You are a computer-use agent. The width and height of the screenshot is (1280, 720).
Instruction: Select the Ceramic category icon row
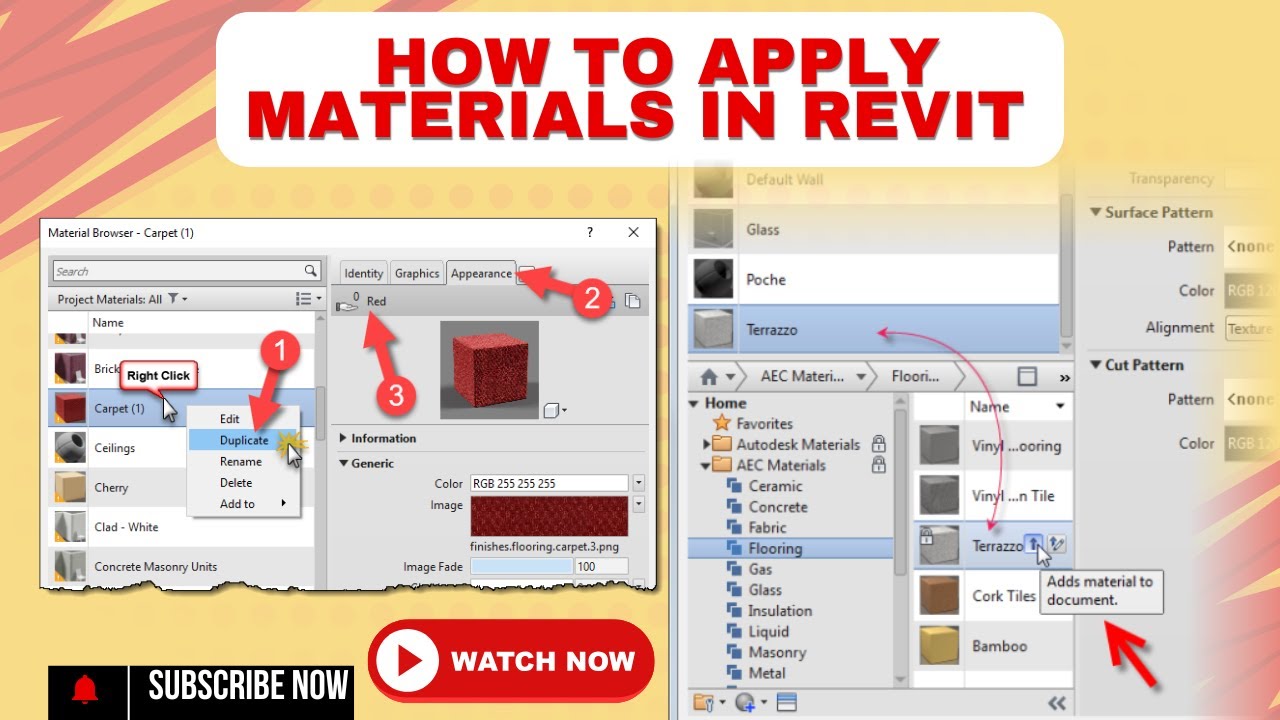(x=764, y=485)
